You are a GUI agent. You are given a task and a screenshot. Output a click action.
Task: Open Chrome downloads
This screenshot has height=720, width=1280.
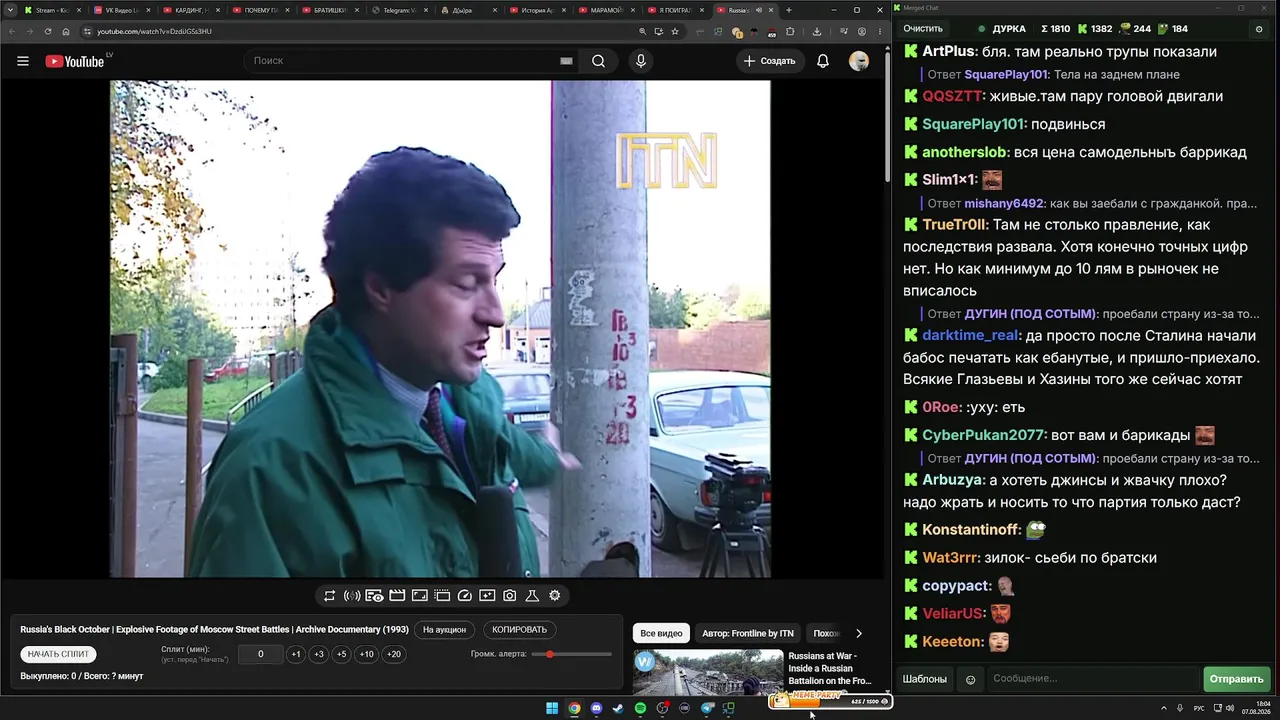[816, 31]
